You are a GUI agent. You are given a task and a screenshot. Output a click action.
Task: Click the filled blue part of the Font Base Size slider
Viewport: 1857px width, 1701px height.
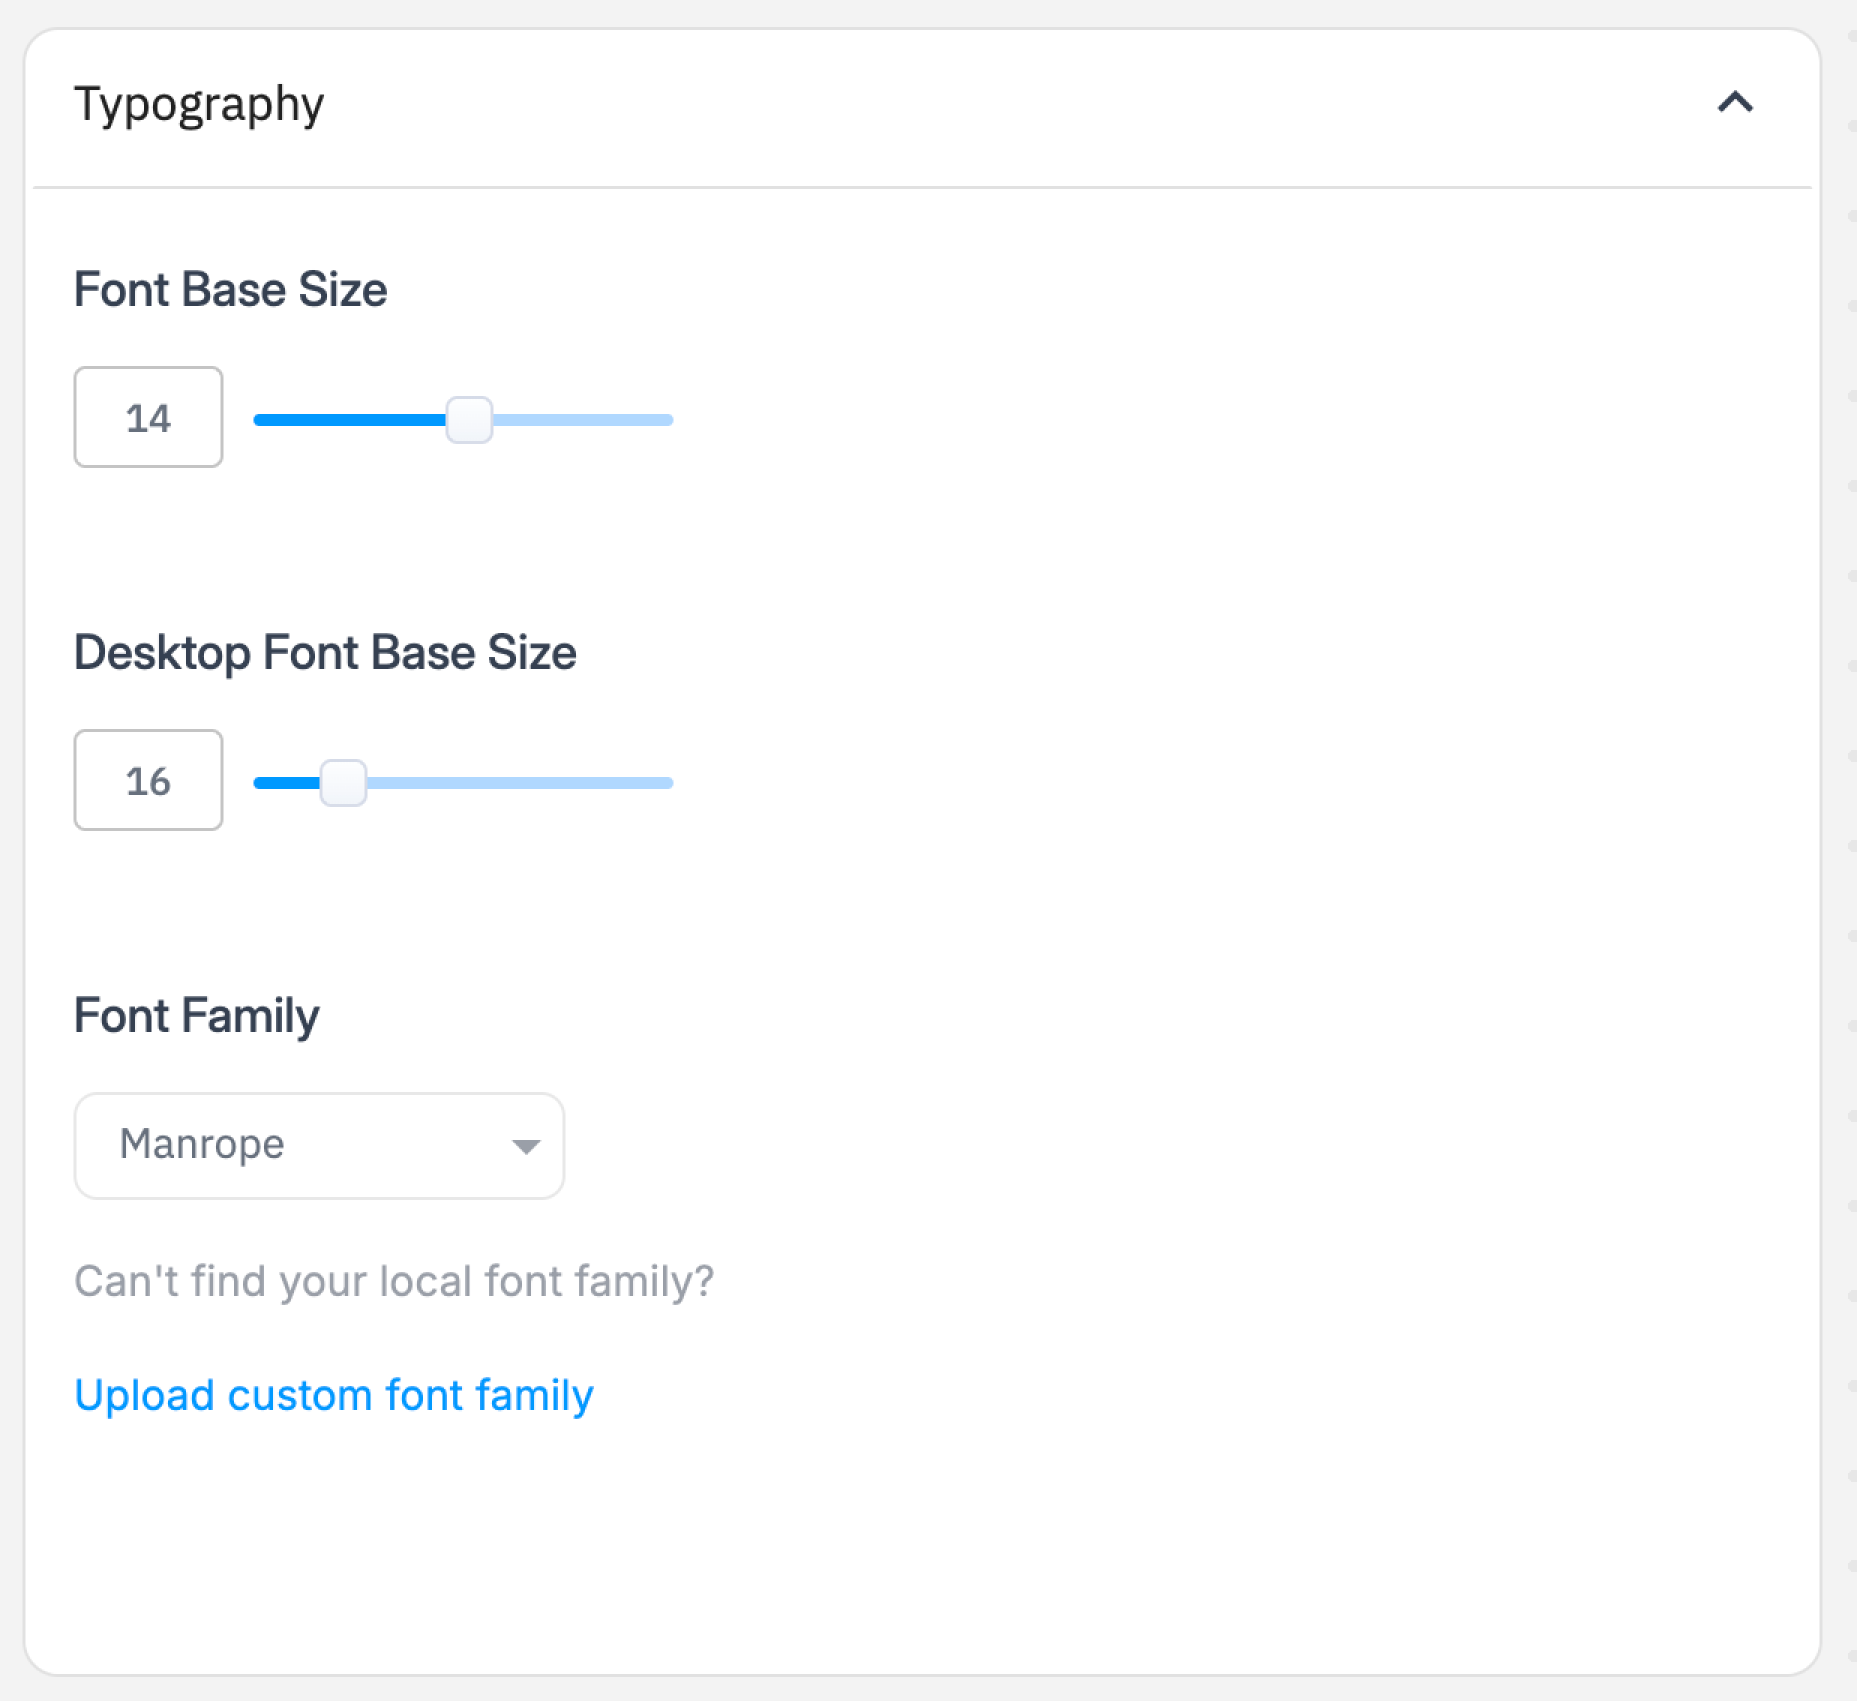coord(348,420)
